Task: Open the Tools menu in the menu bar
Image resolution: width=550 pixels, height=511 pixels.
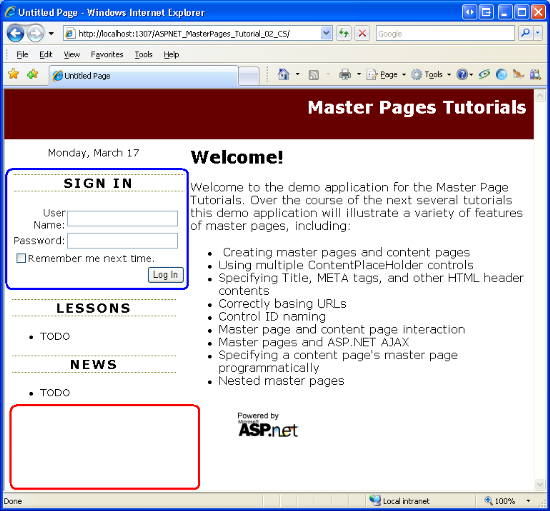Action: coord(143,54)
